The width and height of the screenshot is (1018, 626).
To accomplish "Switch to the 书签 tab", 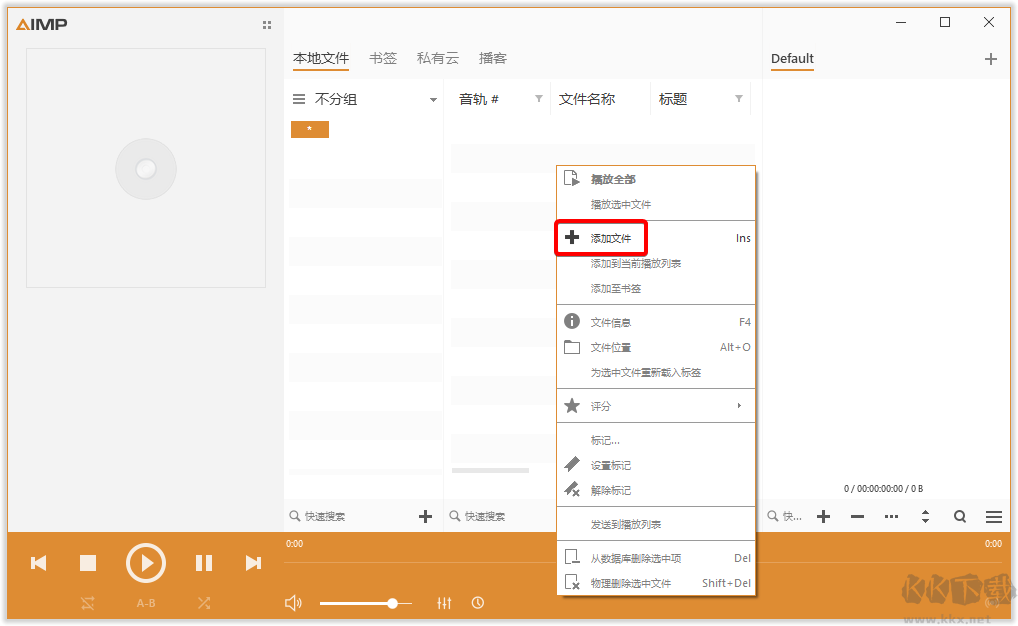I will point(383,58).
